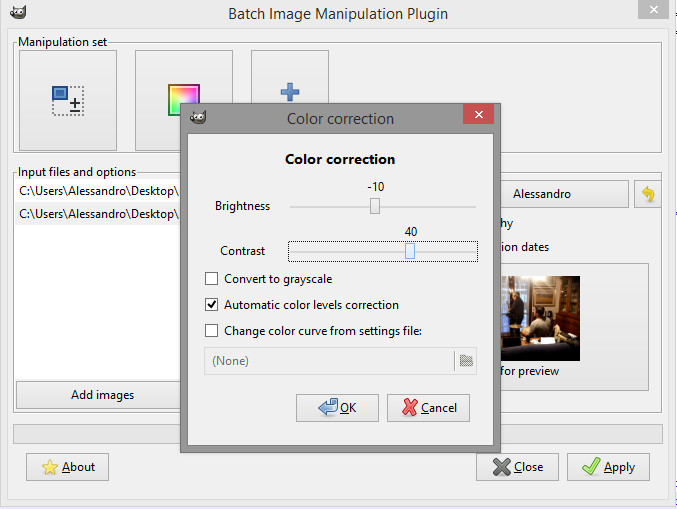
Task: Open the About dialog
Action: (67, 467)
